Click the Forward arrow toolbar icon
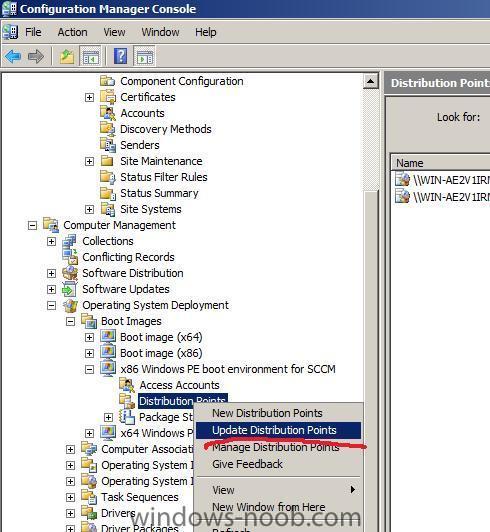Image resolution: width=490 pixels, height=532 pixels. [x=36, y=56]
